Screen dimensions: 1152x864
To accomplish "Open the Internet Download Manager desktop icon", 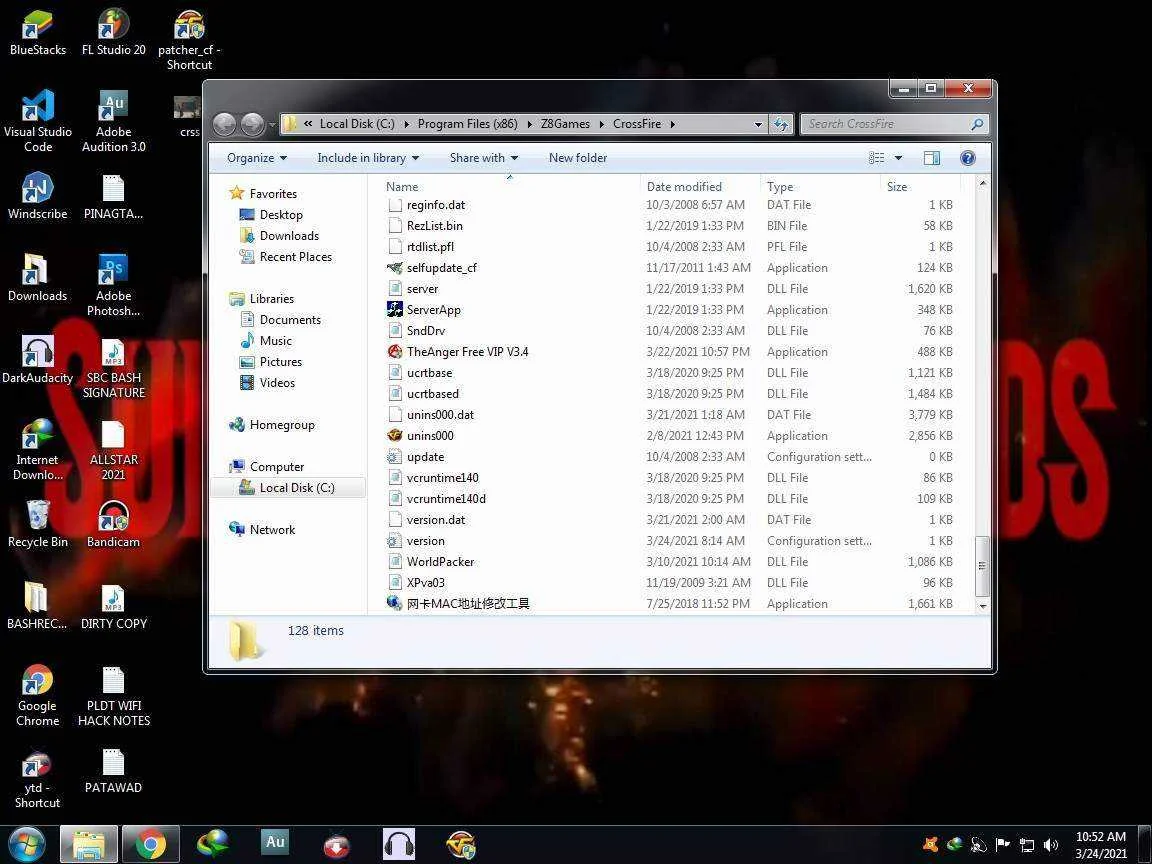I will point(37,449).
